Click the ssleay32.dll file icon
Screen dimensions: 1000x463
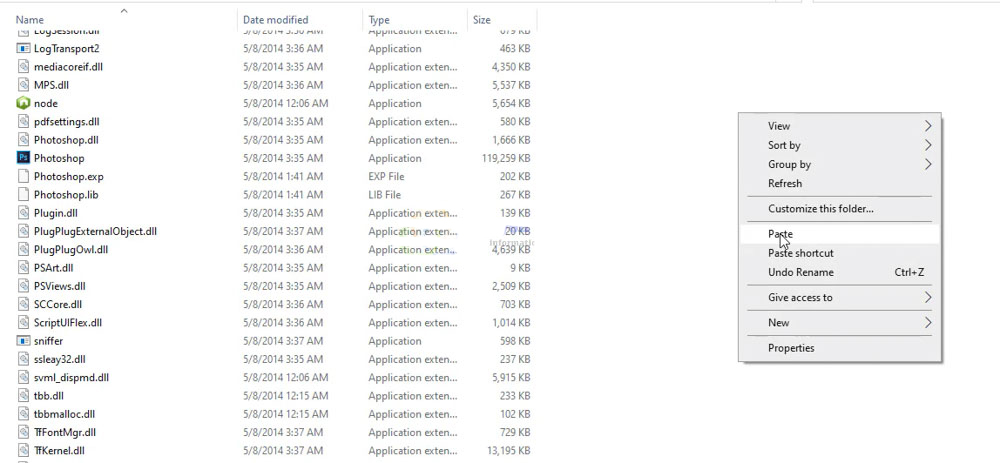coord(23,359)
